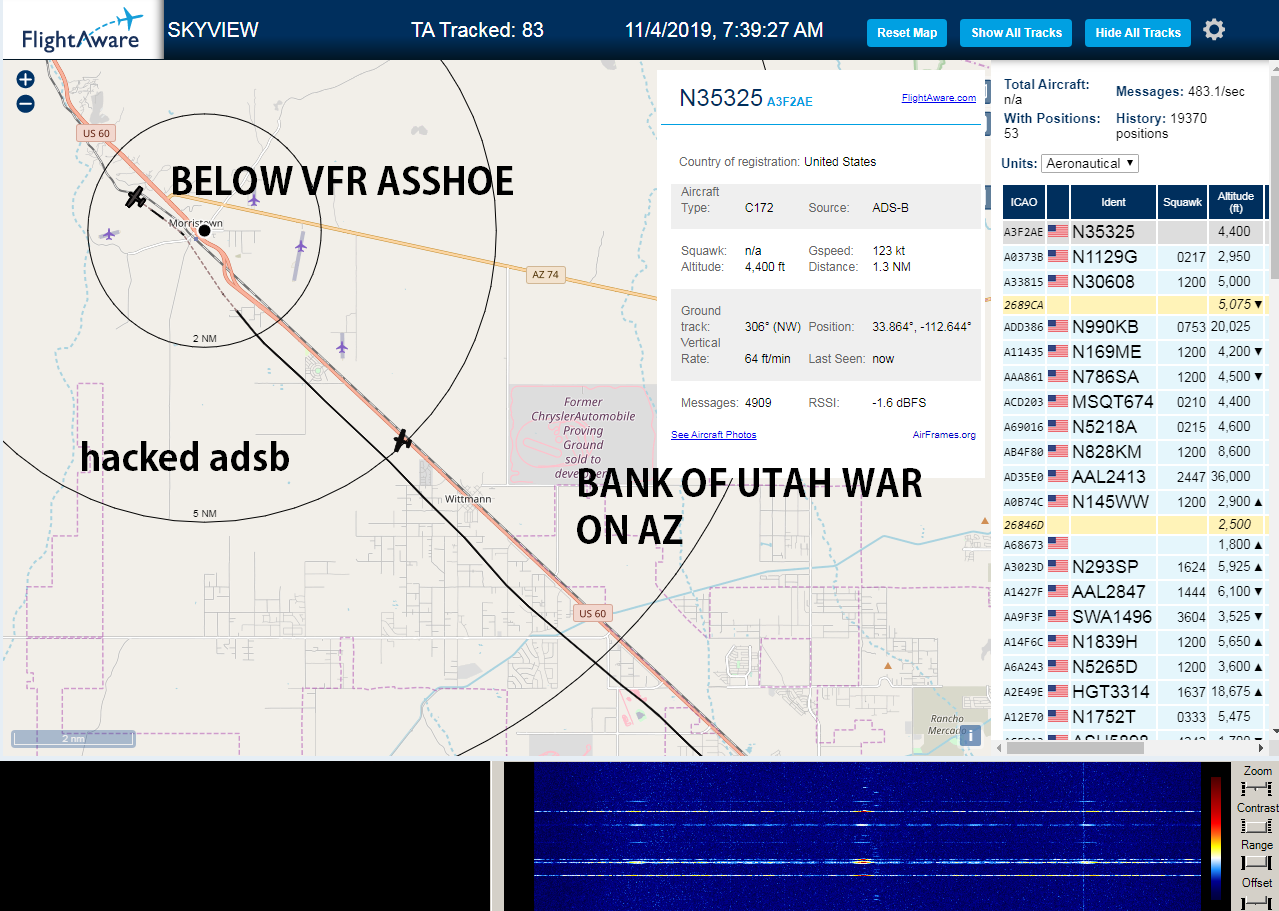
Task: Click the Hide All Tracks button
Action: pyautogui.click(x=1138, y=33)
